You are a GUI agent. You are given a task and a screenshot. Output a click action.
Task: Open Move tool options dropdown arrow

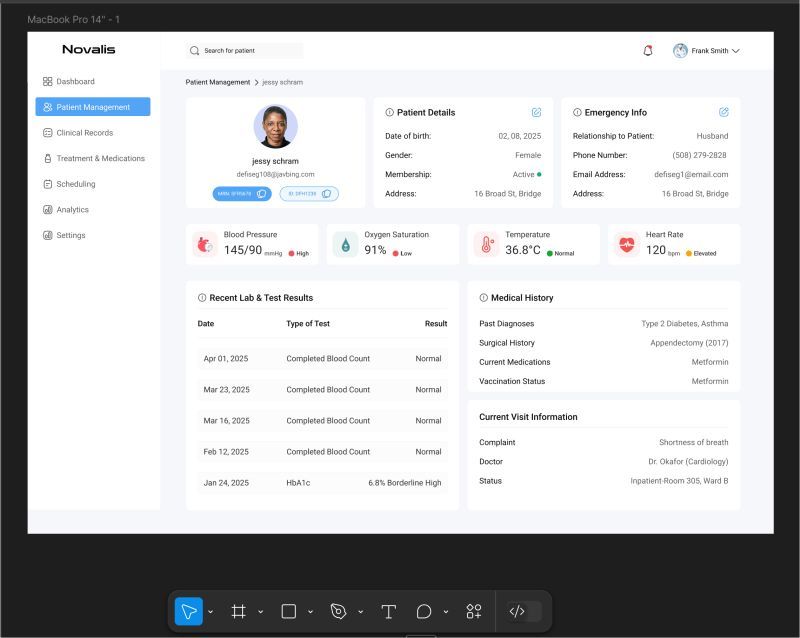(210, 611)
